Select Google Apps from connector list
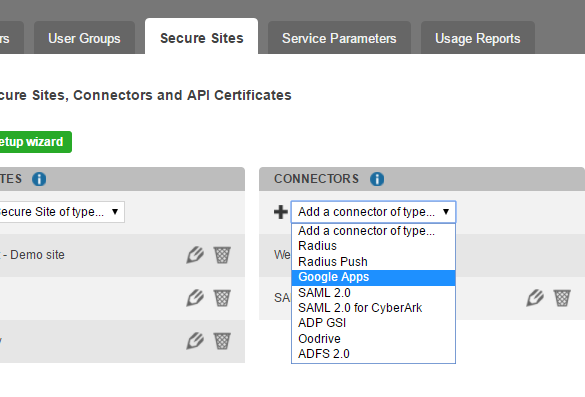Viewport: 585px width, 397px height. (373, 277)
